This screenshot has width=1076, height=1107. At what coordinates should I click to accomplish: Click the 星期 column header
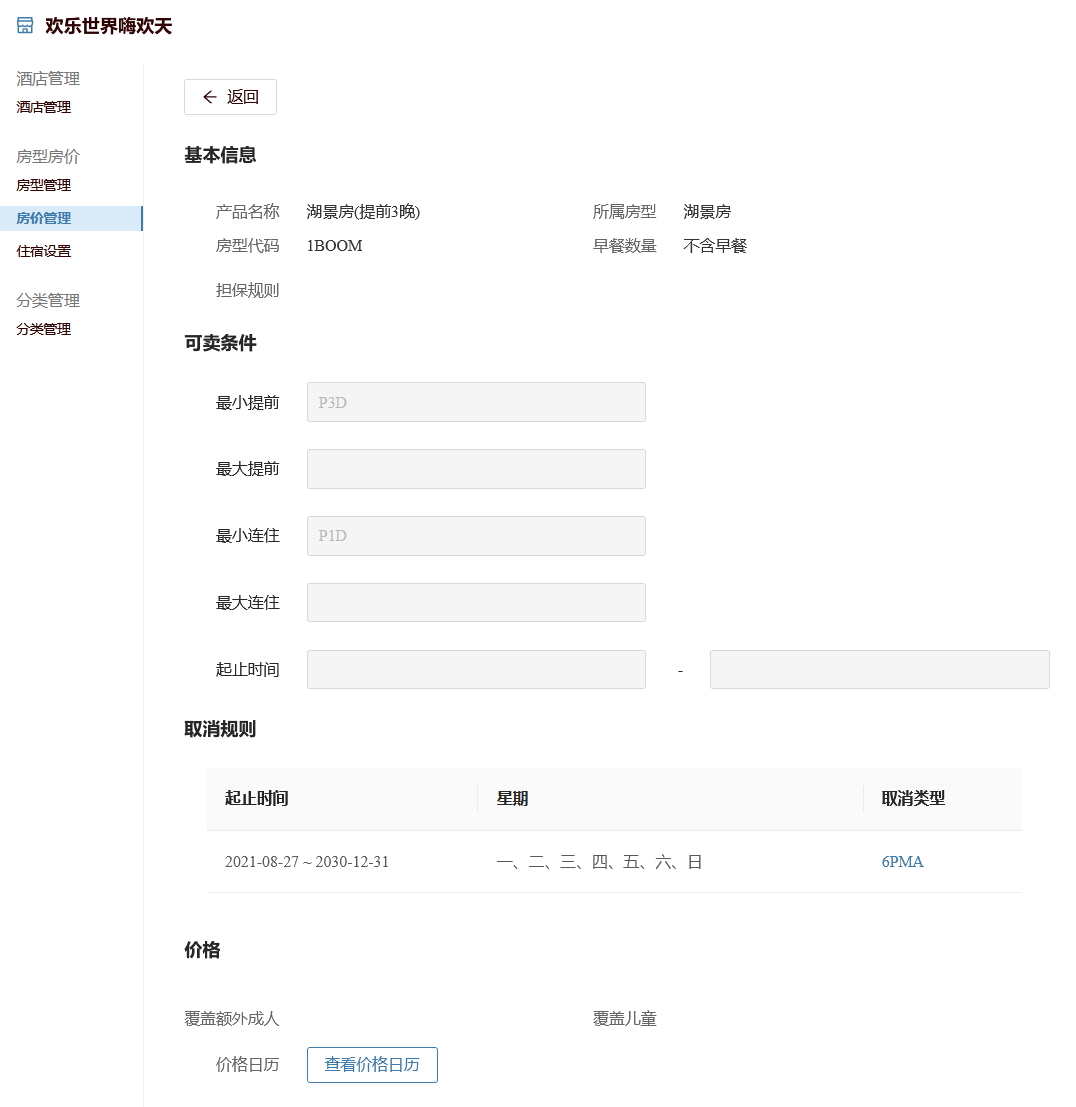(x=513, y=798)
